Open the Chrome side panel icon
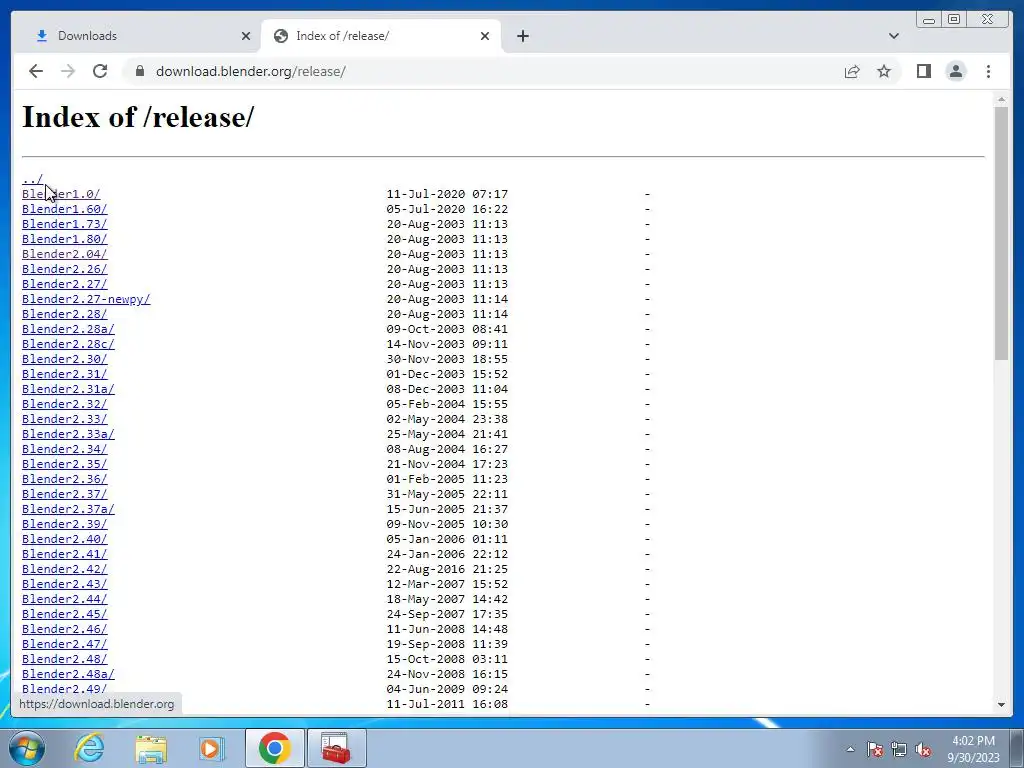The image size is (1024, 768). click(x=923, y=71)
